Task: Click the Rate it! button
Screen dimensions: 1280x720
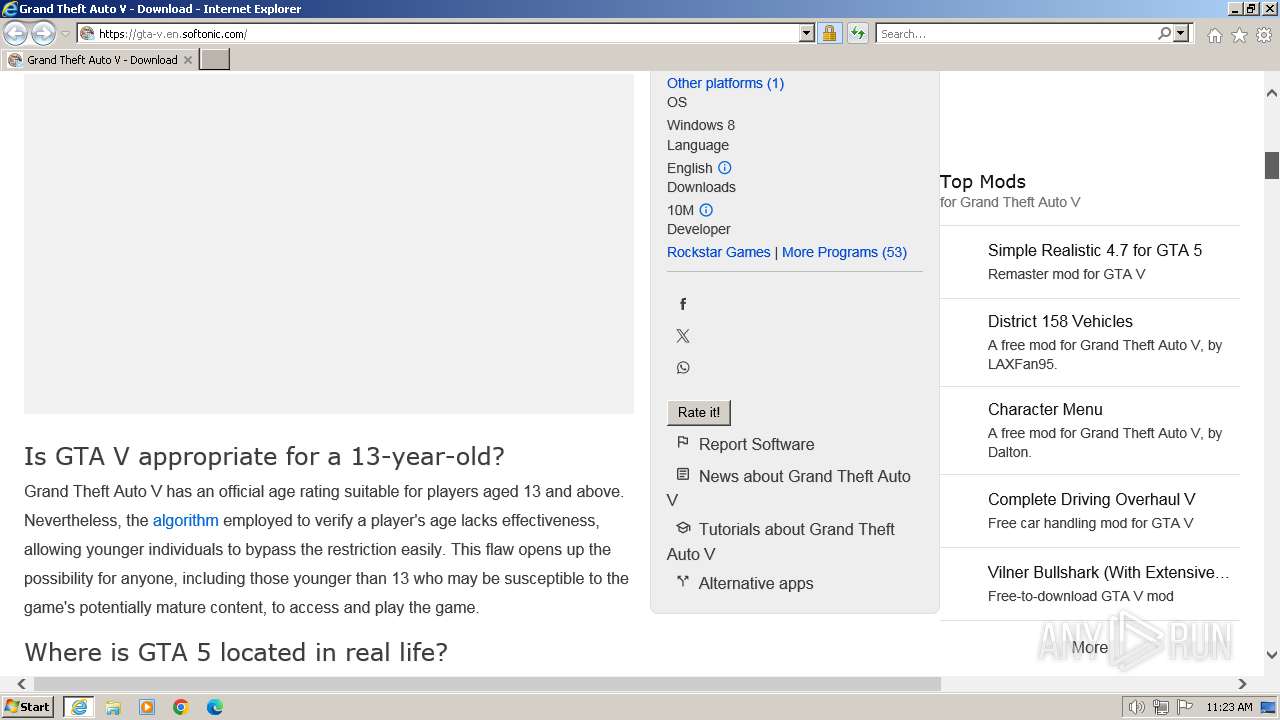Action: click(699, 412)
